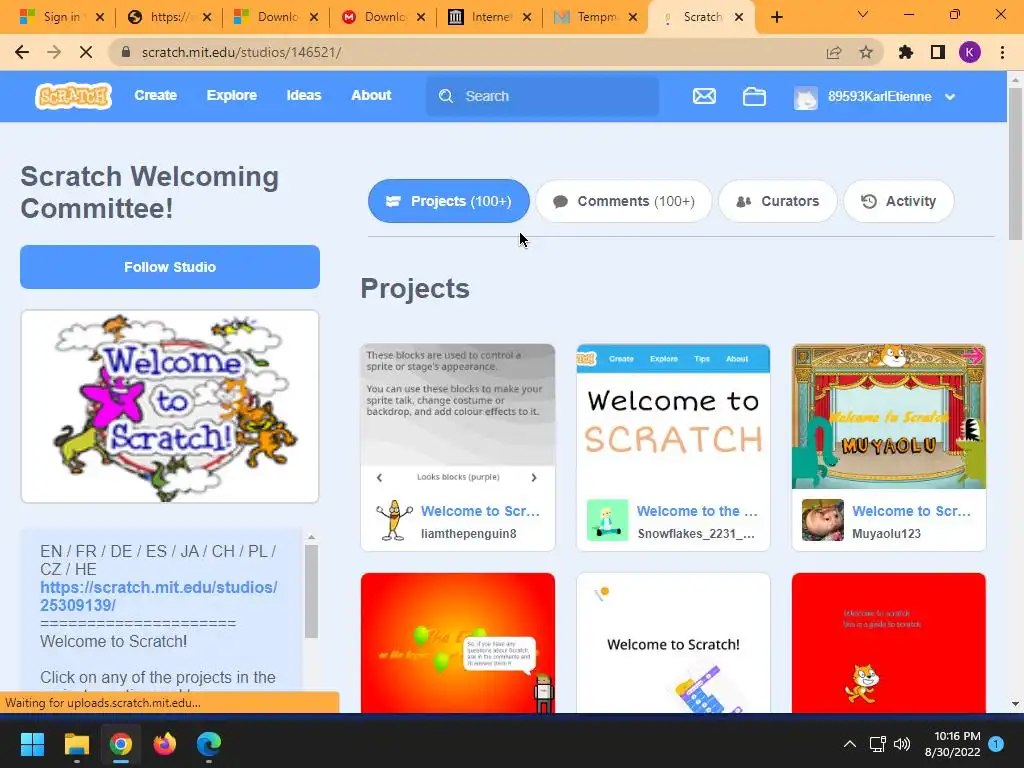Open Microsoft Edge from the taskbar

pos(209,744)
